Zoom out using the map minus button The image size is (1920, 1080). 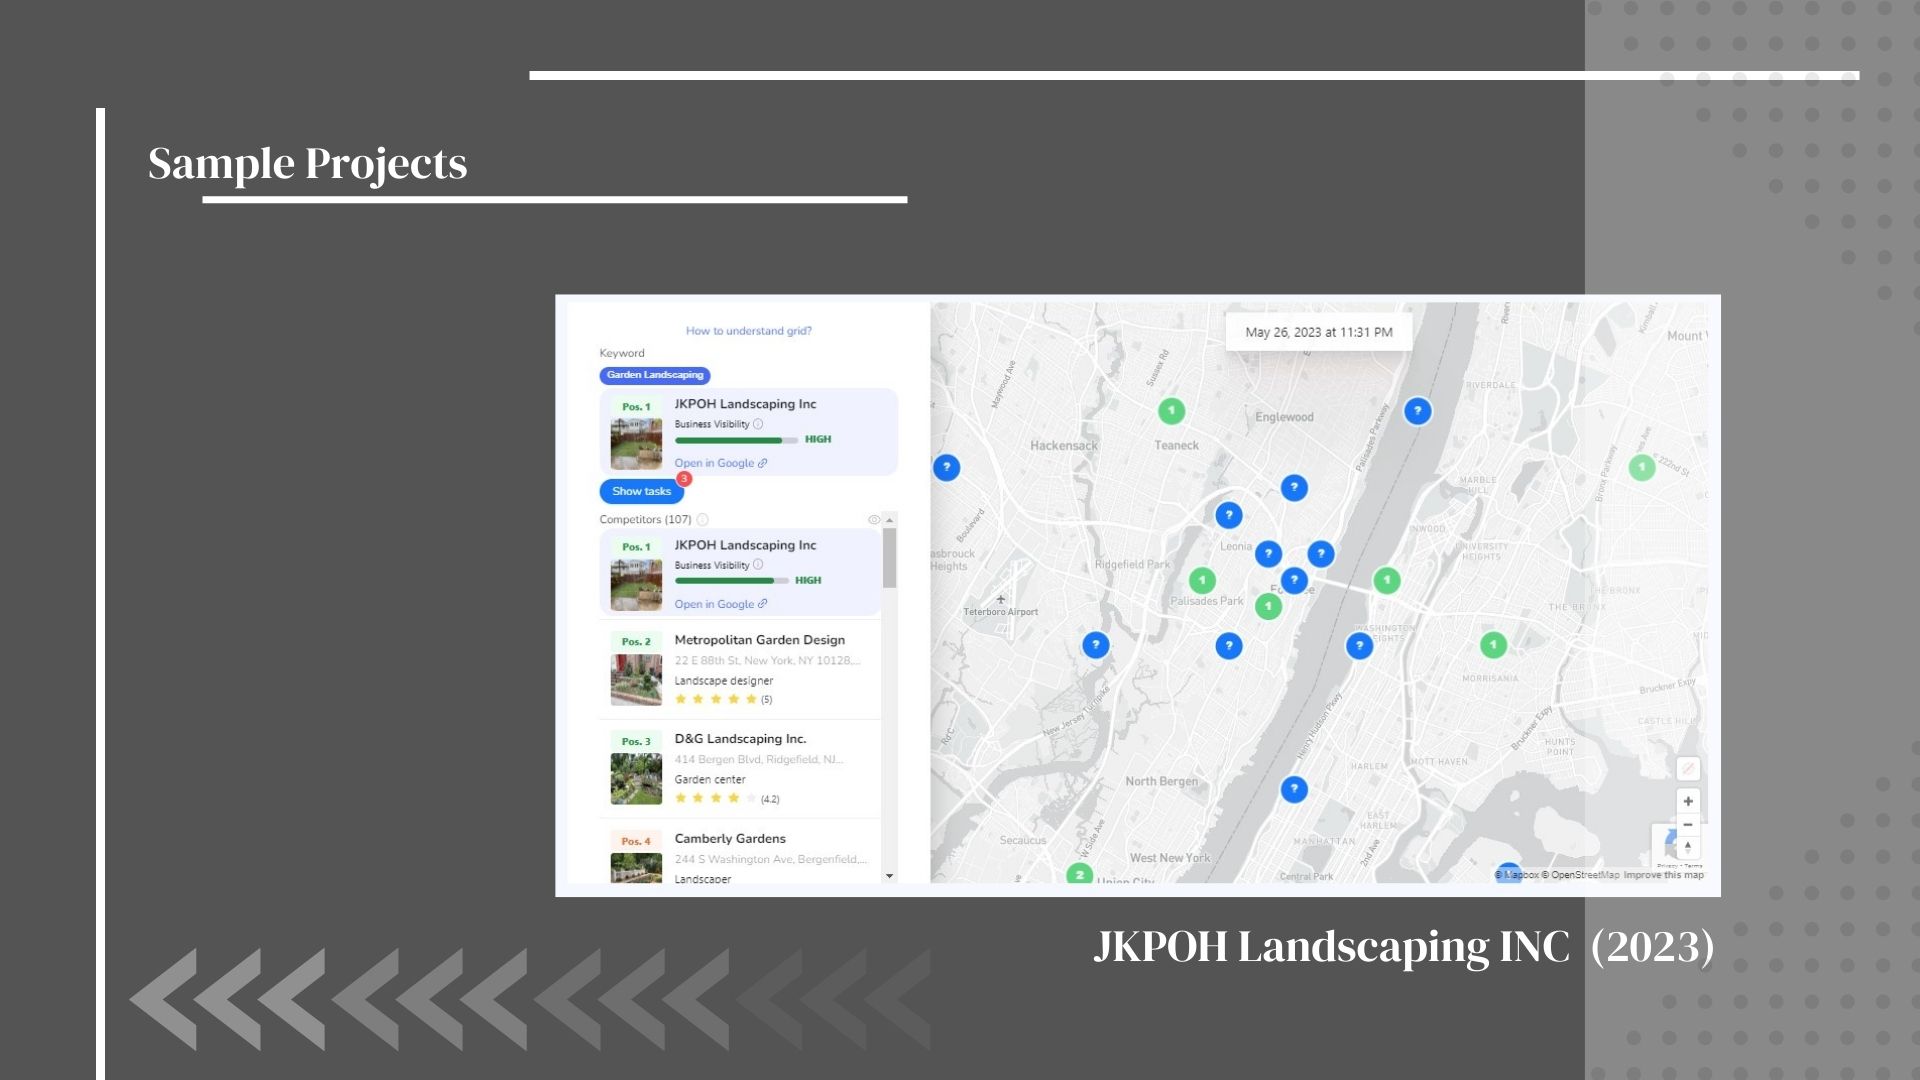[x=1688, y=825]
